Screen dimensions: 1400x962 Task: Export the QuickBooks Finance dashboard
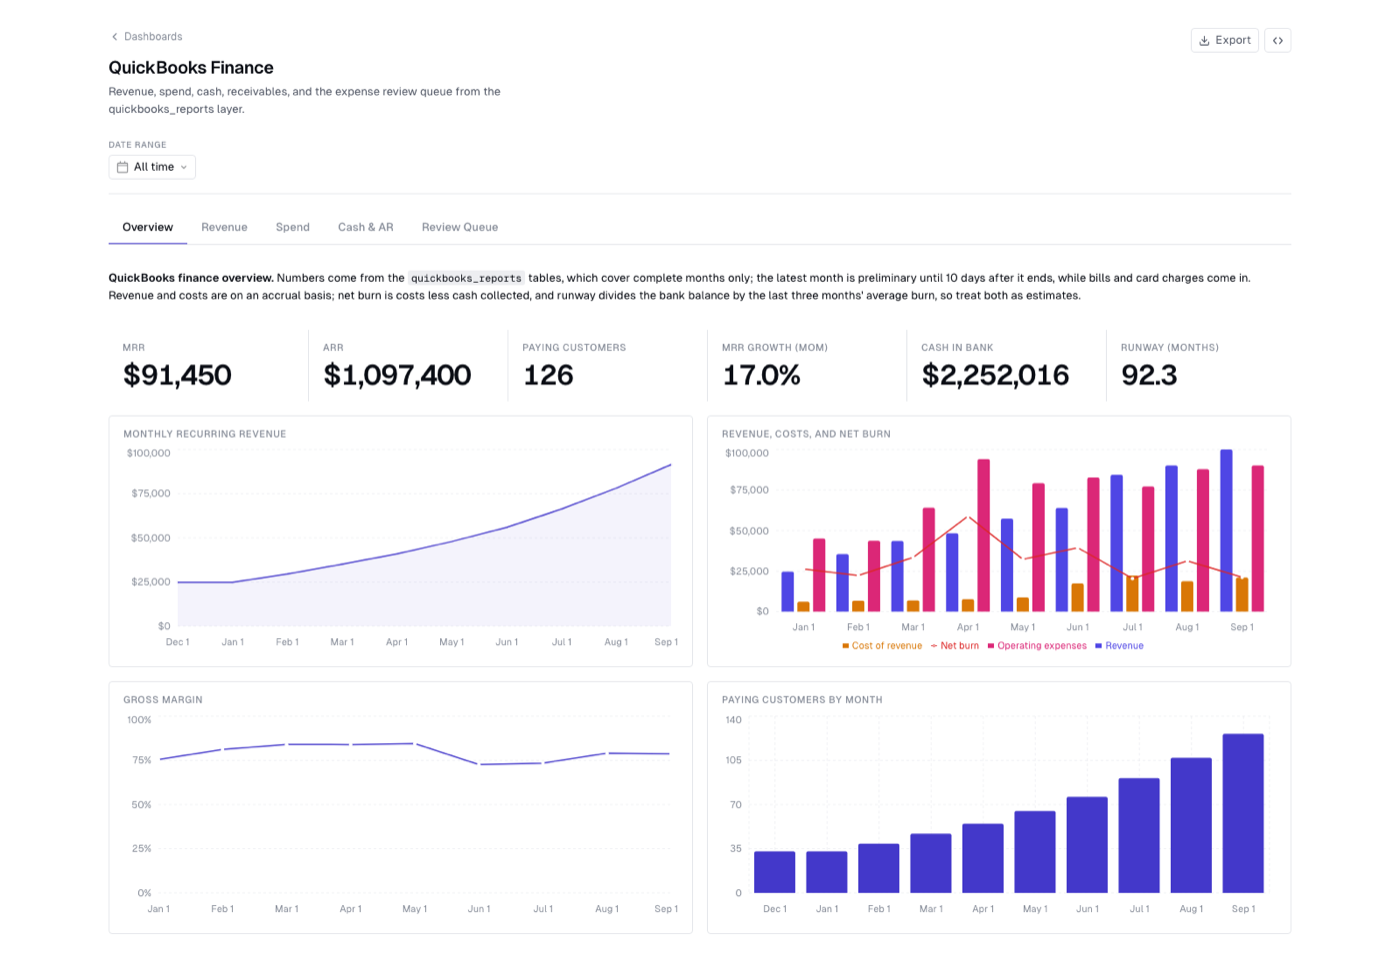pos(1224,40)
